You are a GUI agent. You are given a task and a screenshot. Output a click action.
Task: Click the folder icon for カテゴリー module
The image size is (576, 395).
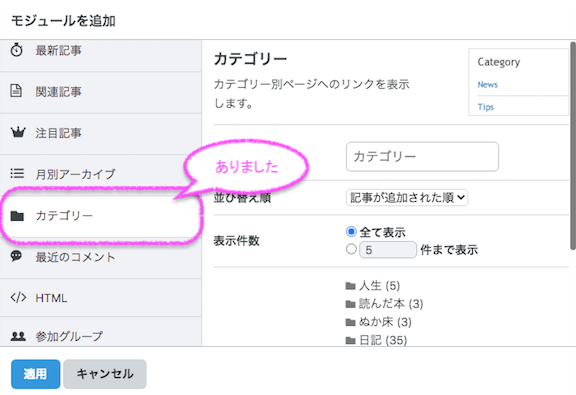coord(17,216)
